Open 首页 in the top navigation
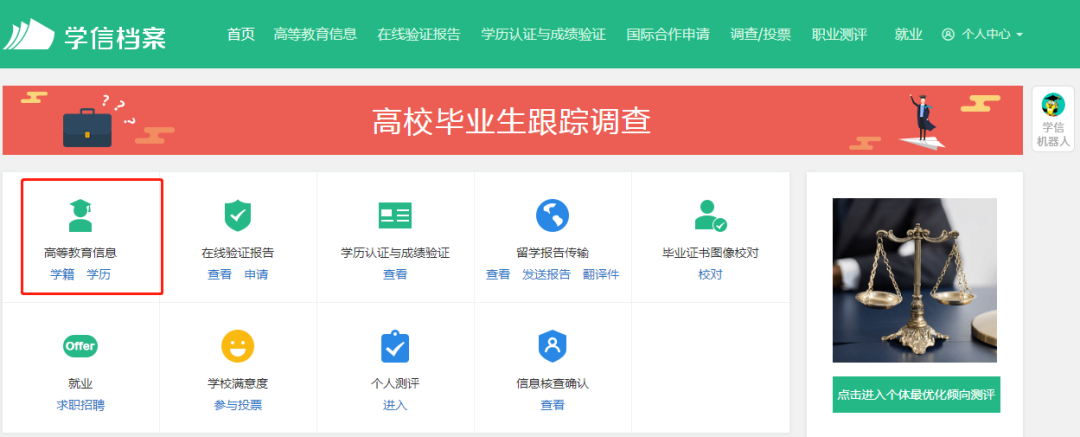The image size is (1080, 437). (x=241, y=34)
